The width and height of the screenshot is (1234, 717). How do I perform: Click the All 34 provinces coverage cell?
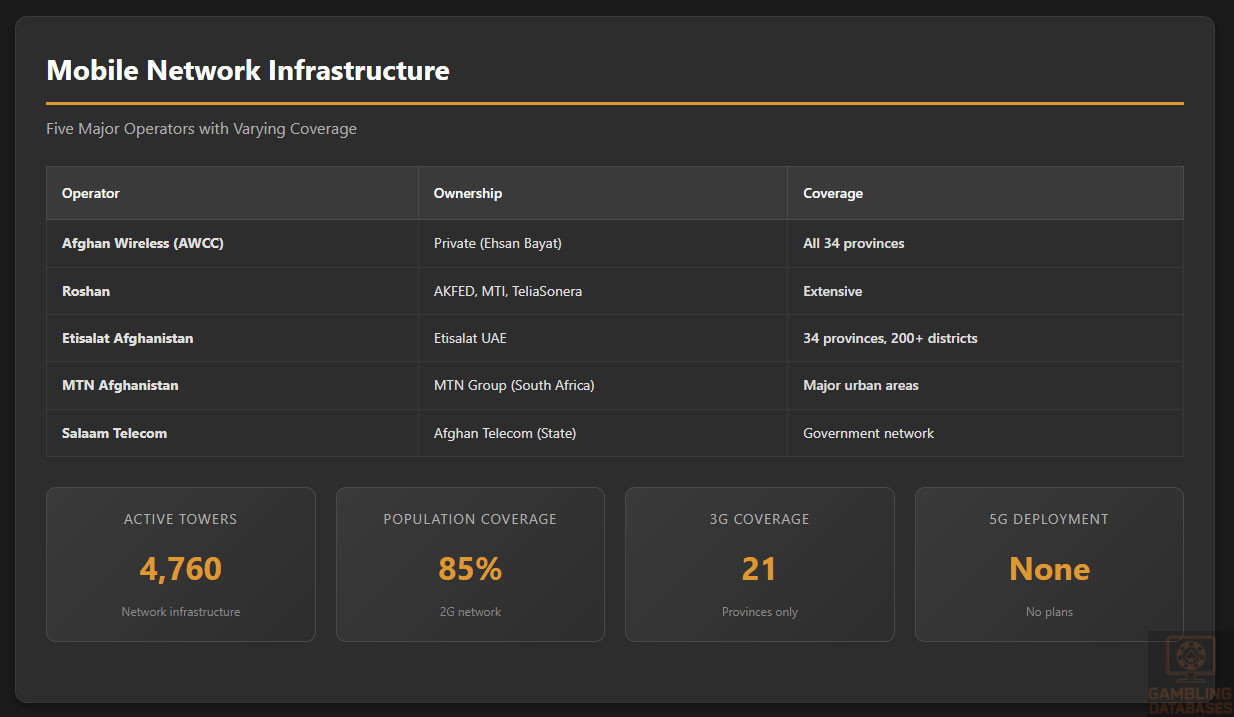coord(854,243)
